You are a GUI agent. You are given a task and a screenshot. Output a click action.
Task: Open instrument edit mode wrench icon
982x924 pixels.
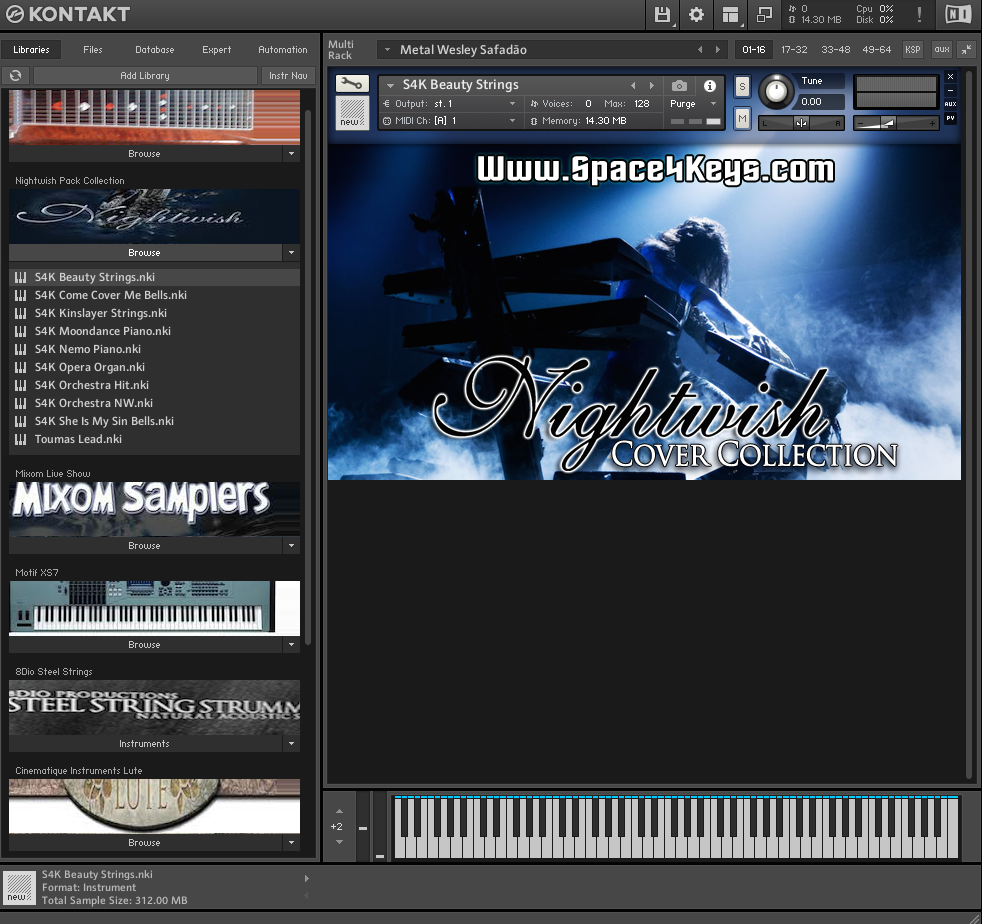[x=352, y=83]
